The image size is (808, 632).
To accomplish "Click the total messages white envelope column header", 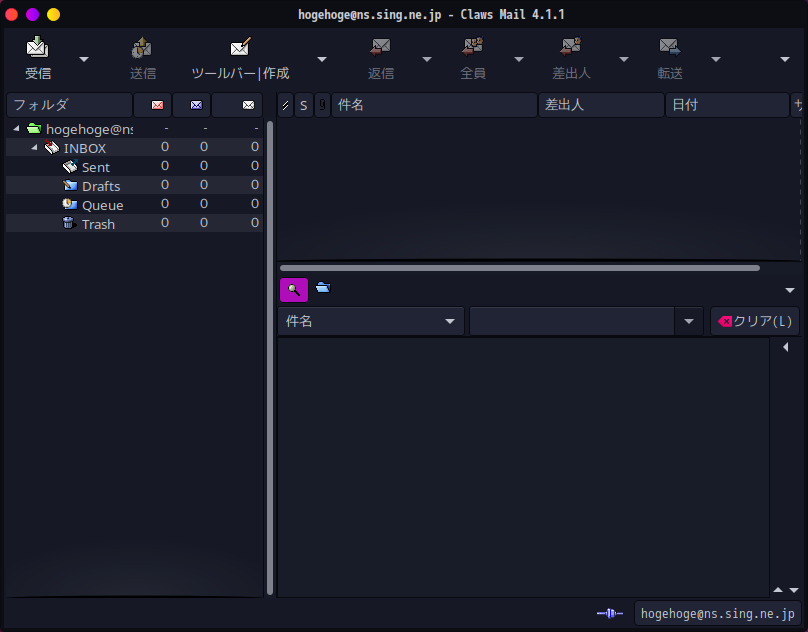I will (237, 105).
